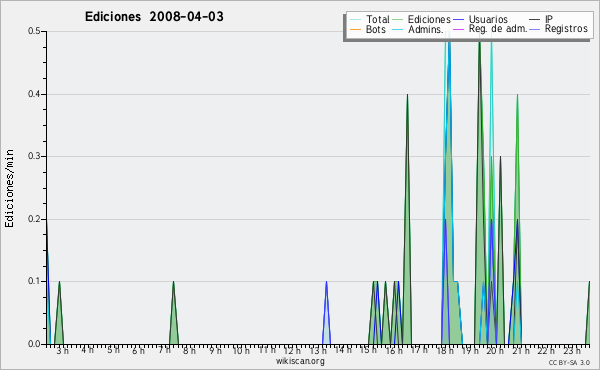Click the 0.5 y-axis tick label

pos(34,31)
